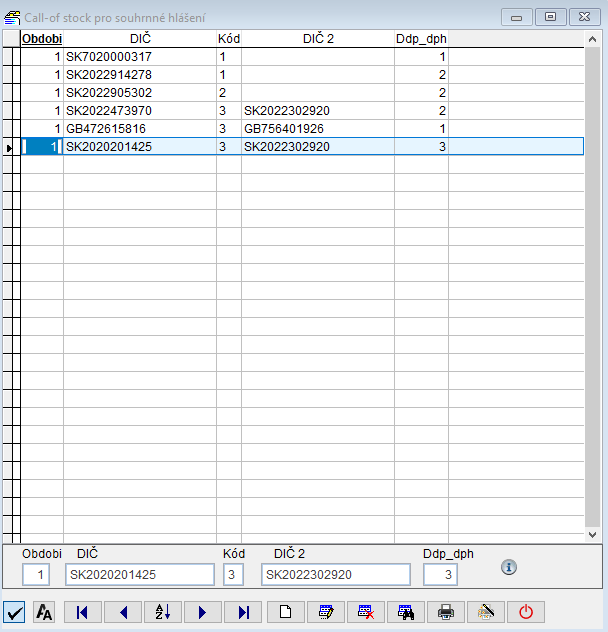Click Ddp_dph cell of SK2022914278 row
The width and height of the screenshot is (608, 632).
point(421,75)
